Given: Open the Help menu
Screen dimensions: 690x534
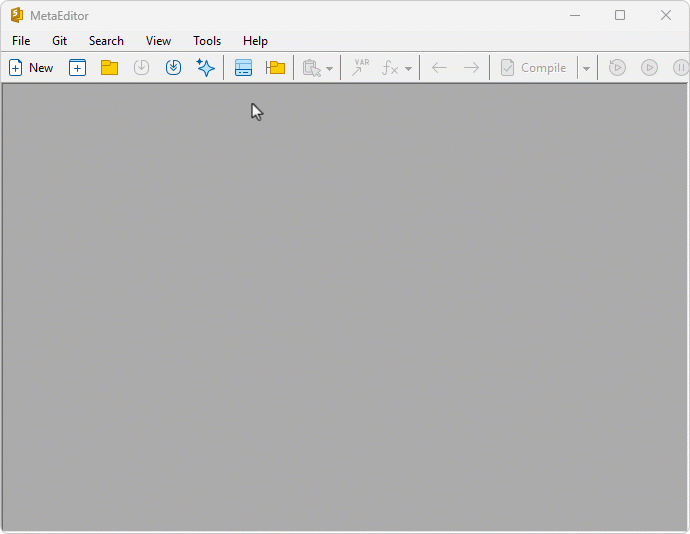Looking at the screenshot, I should (x=255, y=41).
